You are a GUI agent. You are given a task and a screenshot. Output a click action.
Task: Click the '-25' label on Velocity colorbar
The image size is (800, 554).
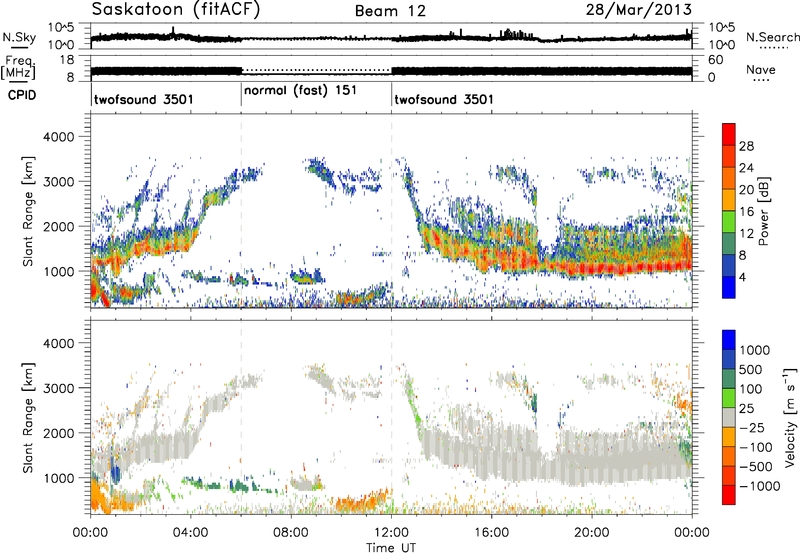click(751, 428)
